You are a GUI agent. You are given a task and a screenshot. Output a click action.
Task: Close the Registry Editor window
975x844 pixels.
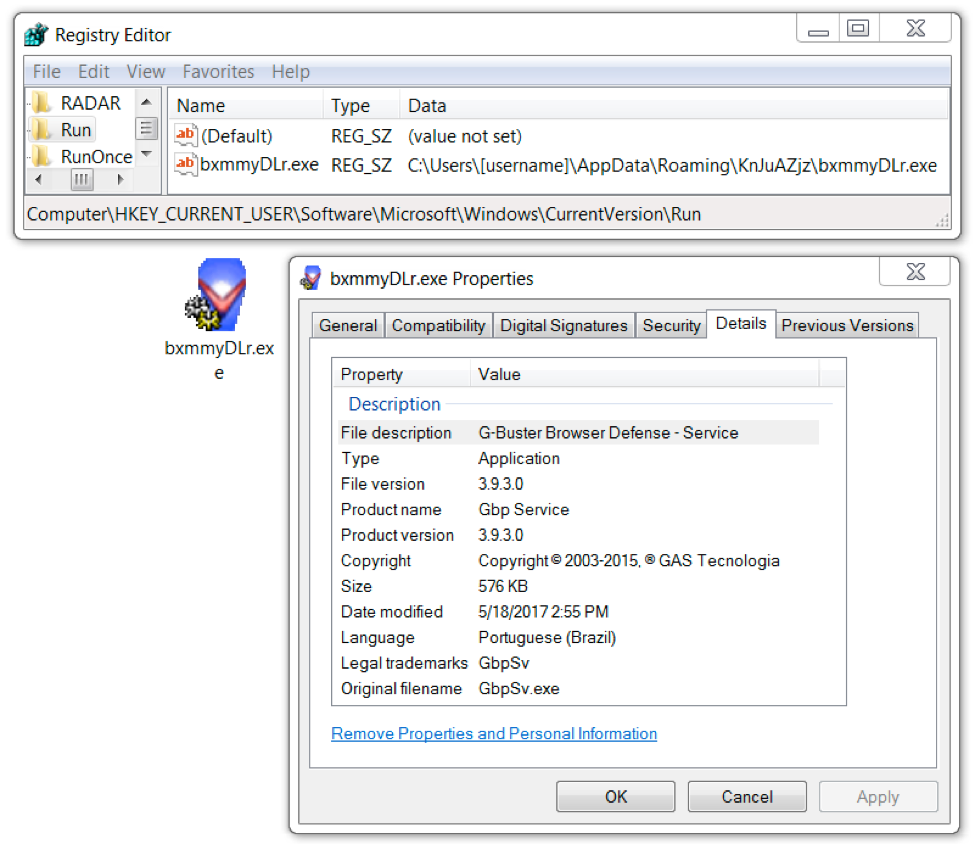(915, 29)
